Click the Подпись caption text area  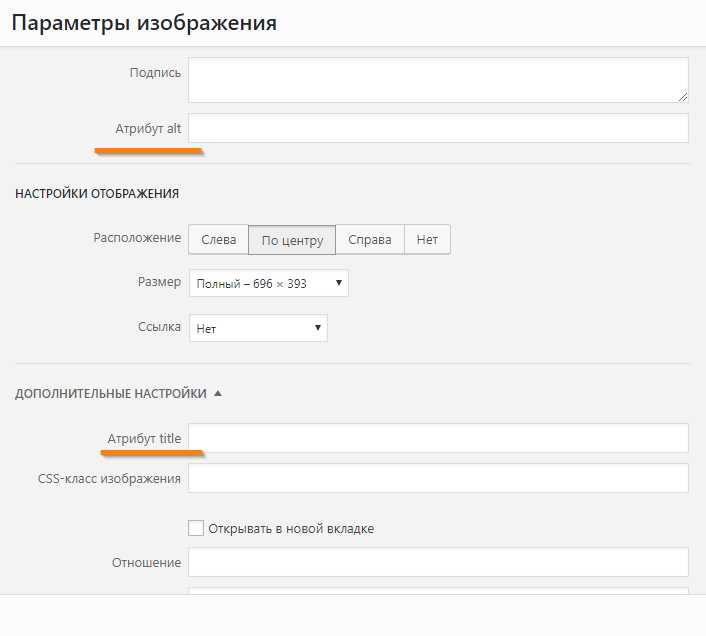tap(438, 80)
